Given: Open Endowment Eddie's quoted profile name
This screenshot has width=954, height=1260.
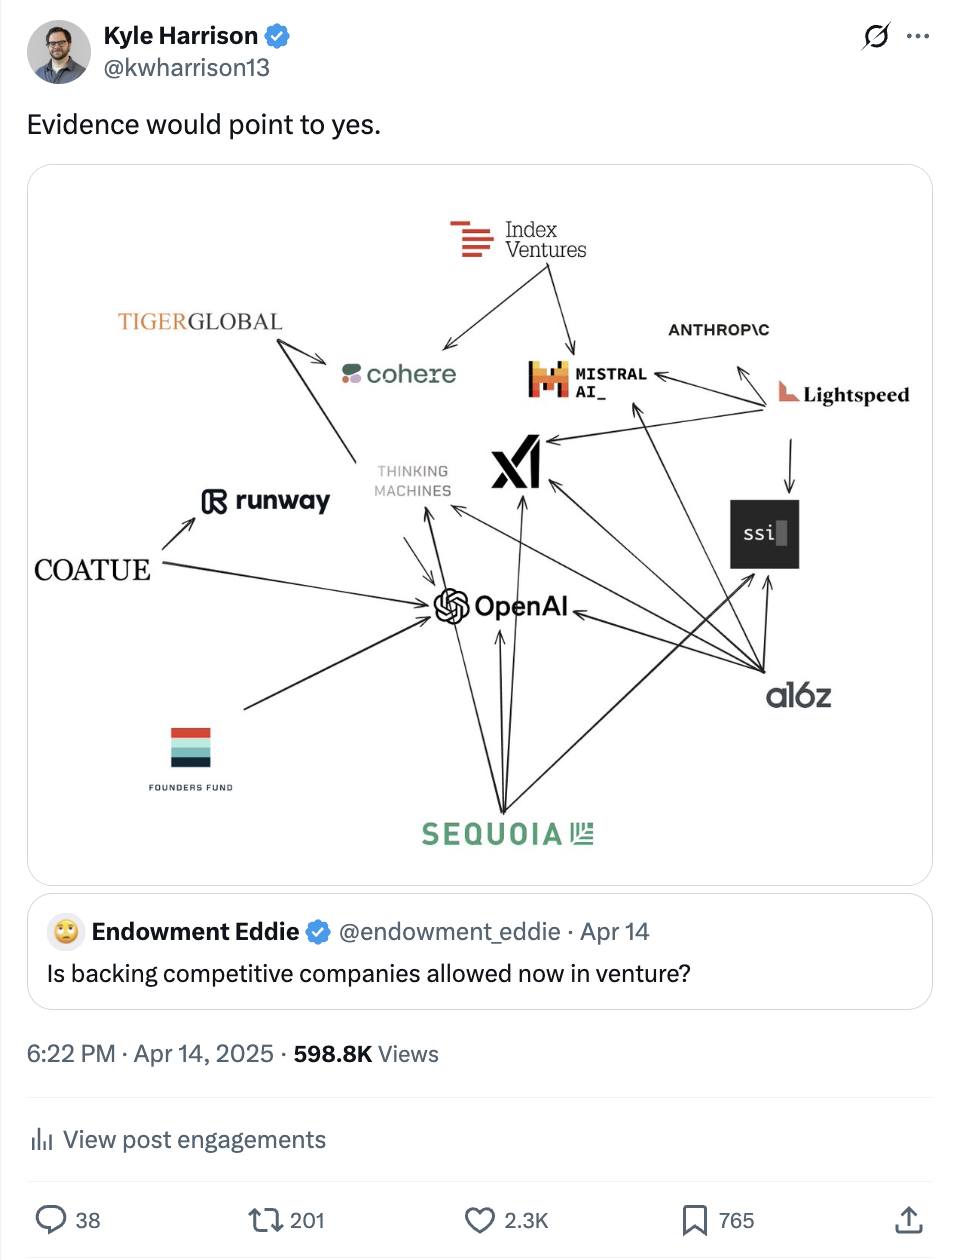Looking at the screenshot, I should point(195,931).
